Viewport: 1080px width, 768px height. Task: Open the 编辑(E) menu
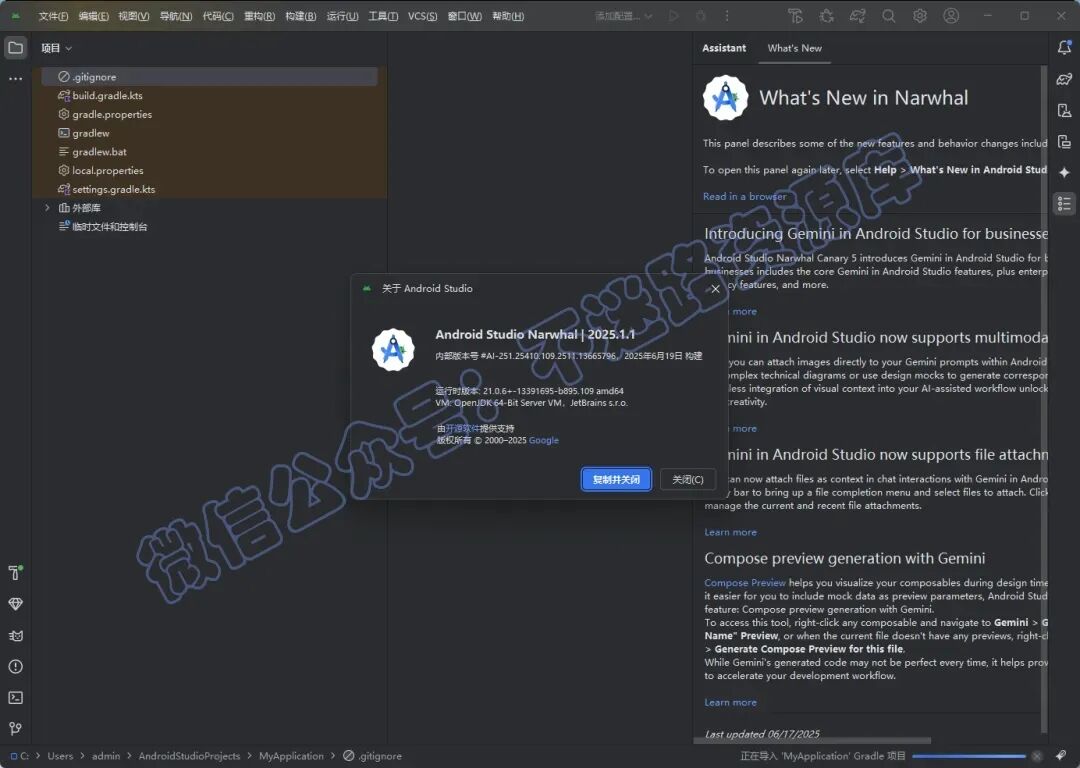93,16
